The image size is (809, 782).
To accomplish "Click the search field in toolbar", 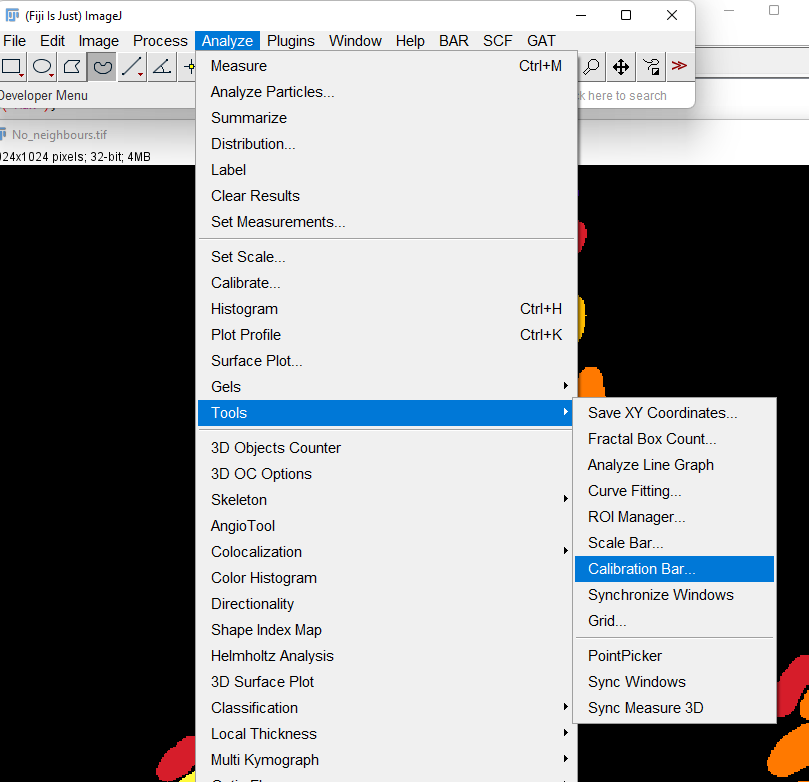I will [x=625, y=96].
